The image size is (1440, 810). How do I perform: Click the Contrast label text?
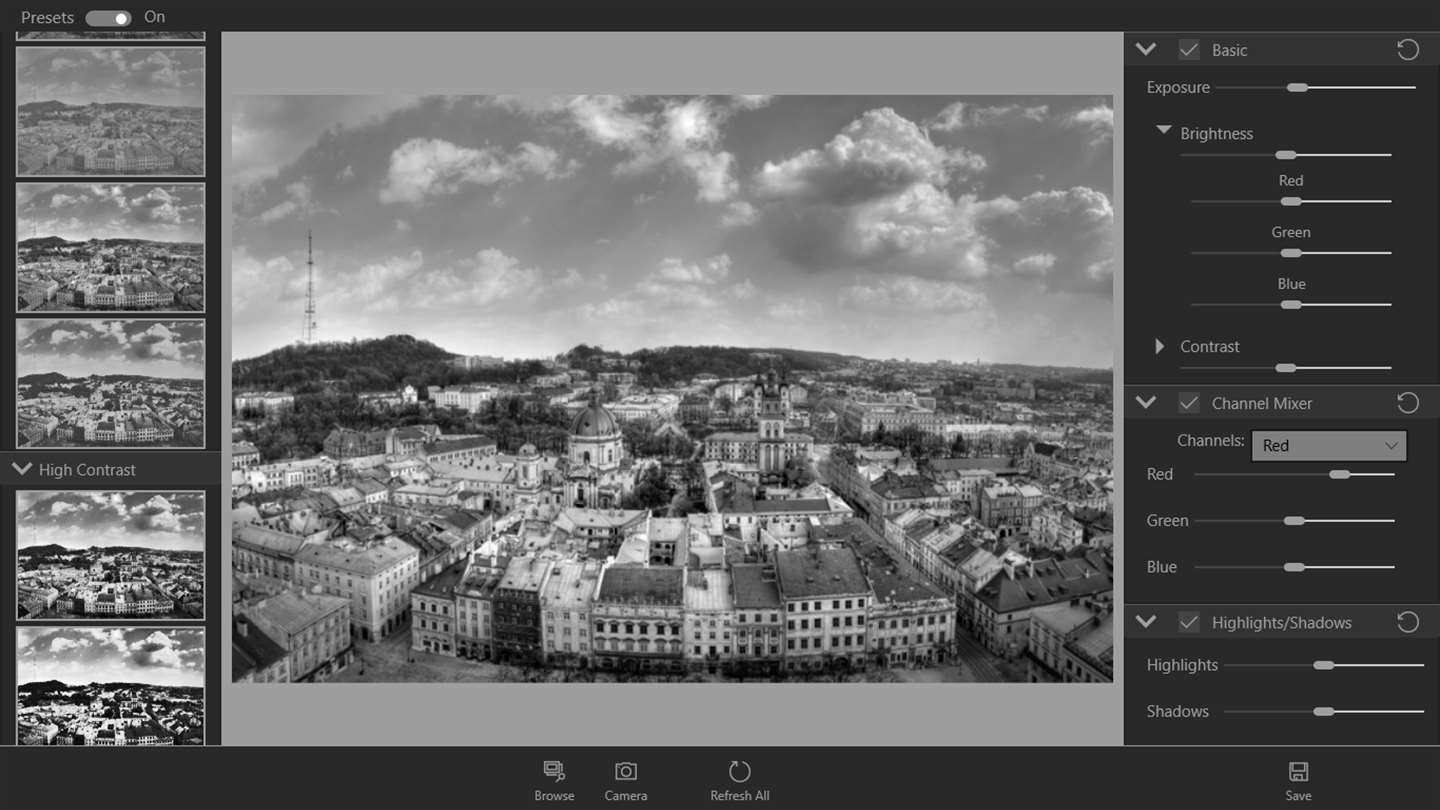[x=1209, y=347]
